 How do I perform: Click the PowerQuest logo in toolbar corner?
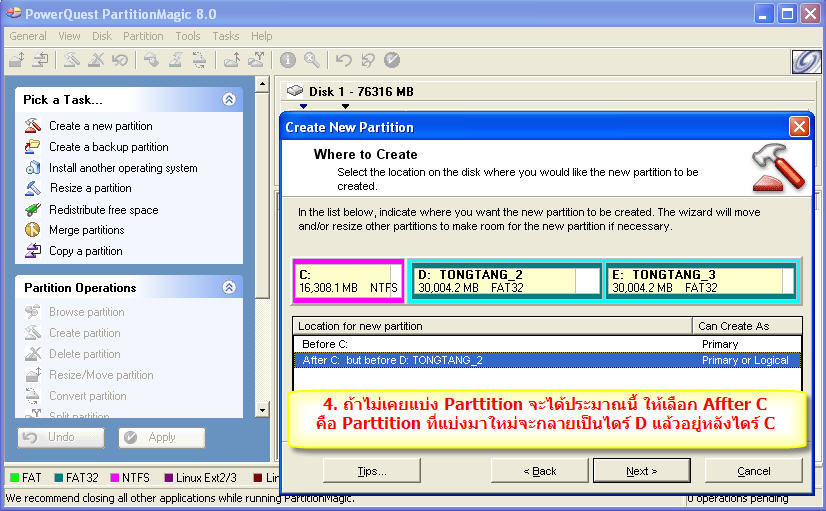pos(807,61)
